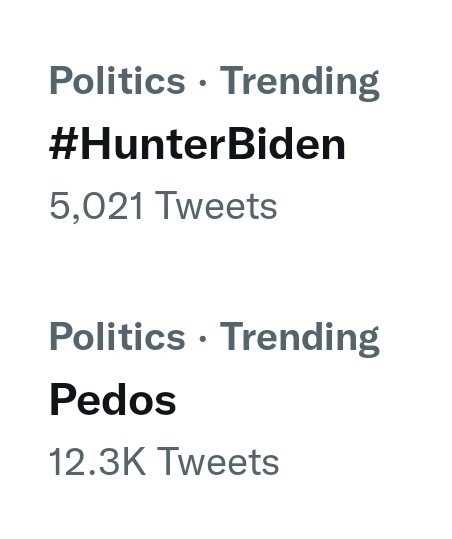Click the number 12.3K under Pedos
Image resolution: width=452 pixels, height=539 pixels.
(98, 461)
